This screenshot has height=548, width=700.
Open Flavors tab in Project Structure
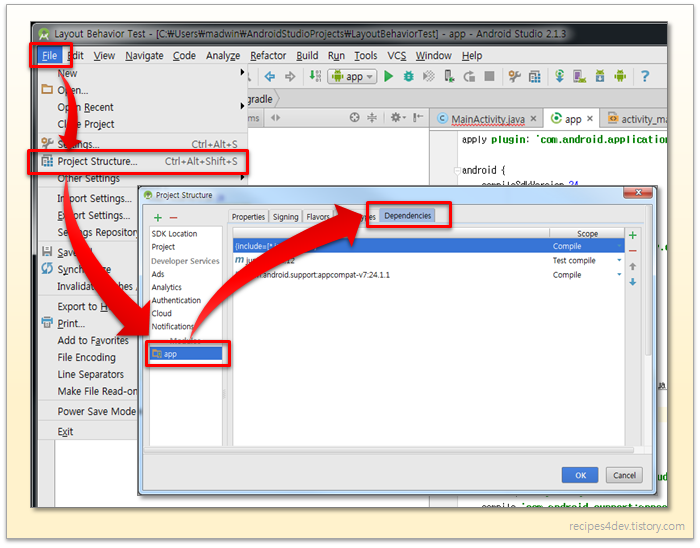click(318, 216)
